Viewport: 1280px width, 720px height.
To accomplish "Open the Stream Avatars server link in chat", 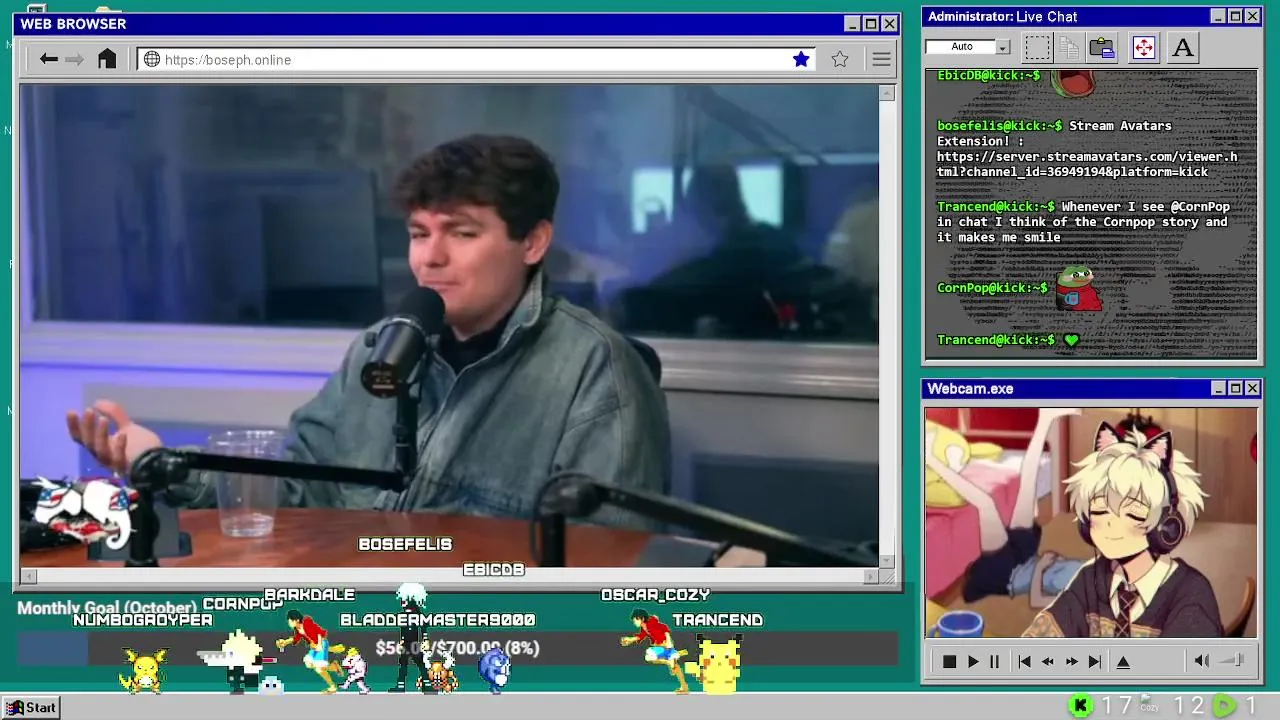I will click(x=1087, y=164).
